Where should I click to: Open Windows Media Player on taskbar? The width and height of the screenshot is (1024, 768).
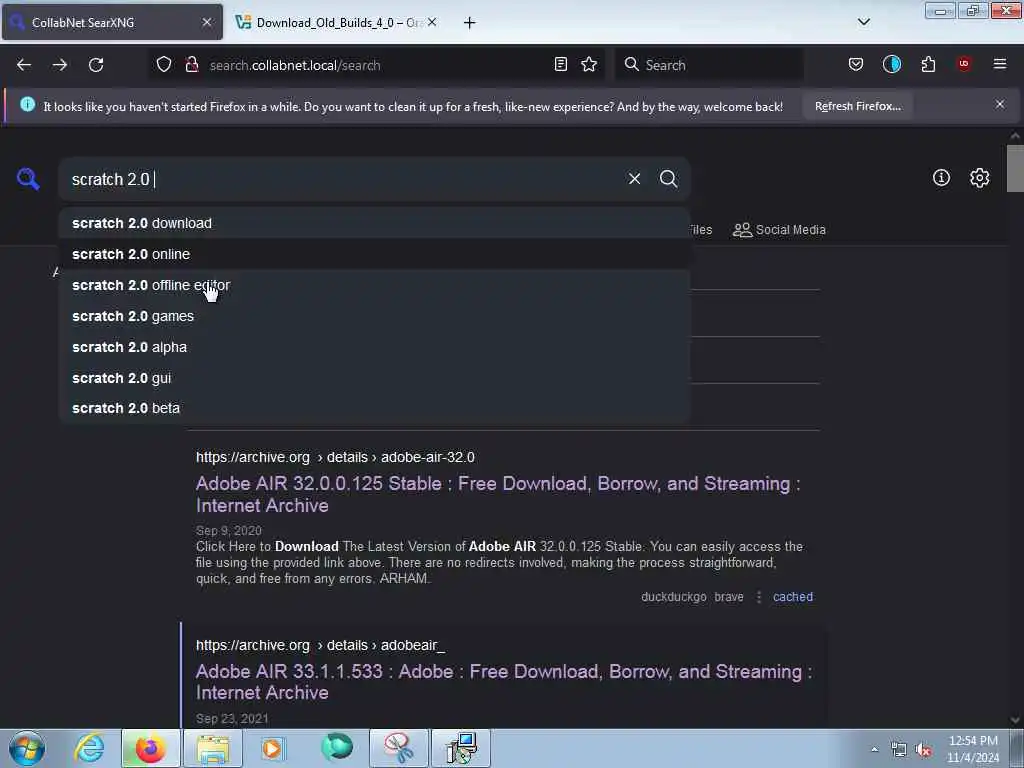point(274,748)
